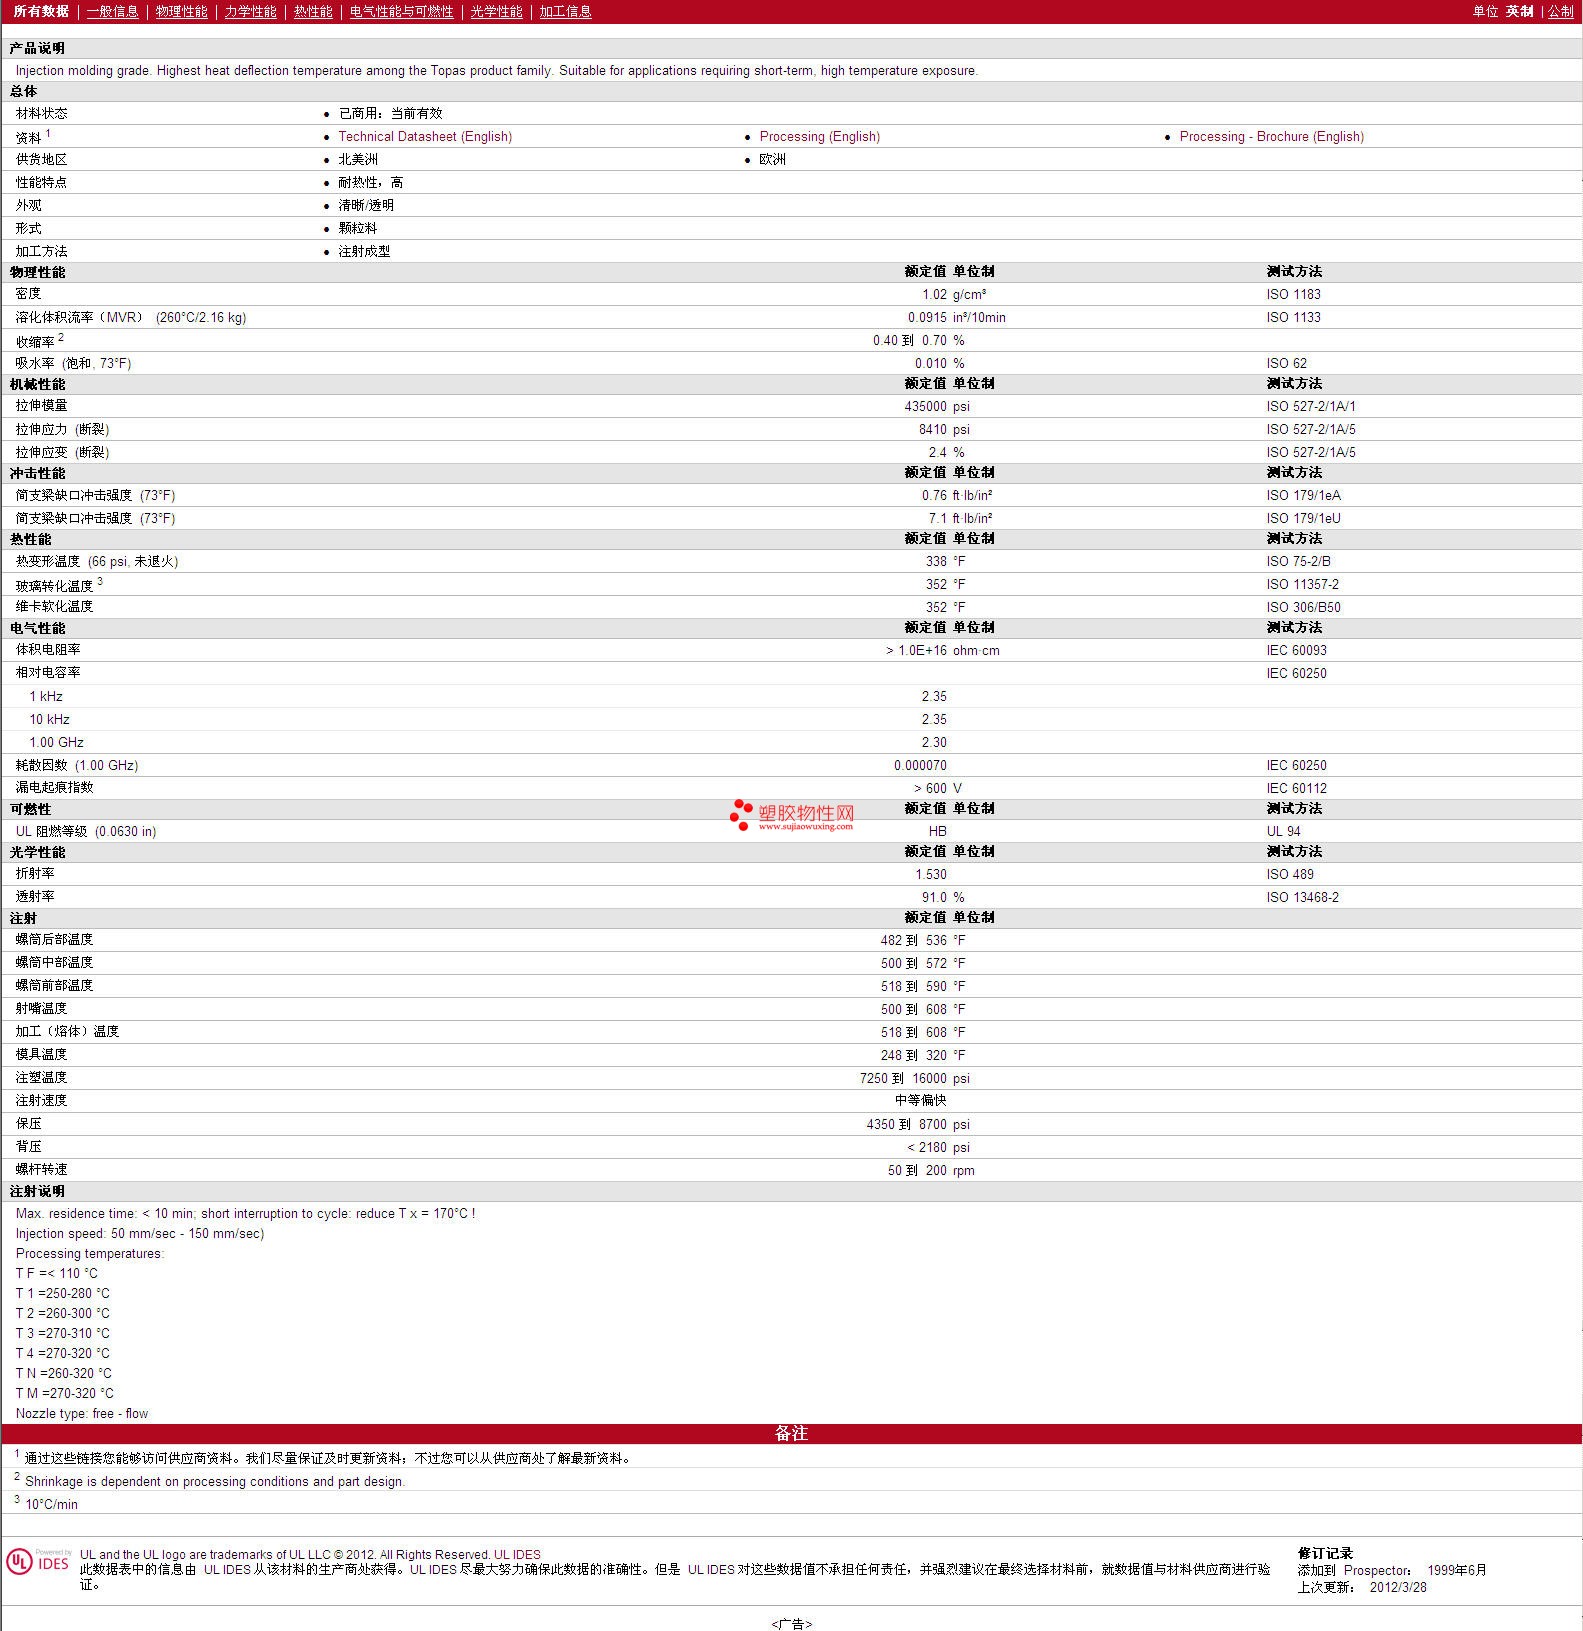Click the 上次更新 date 2012/3/28
This screenshot has height=1631, width=1583.
1398,1587
